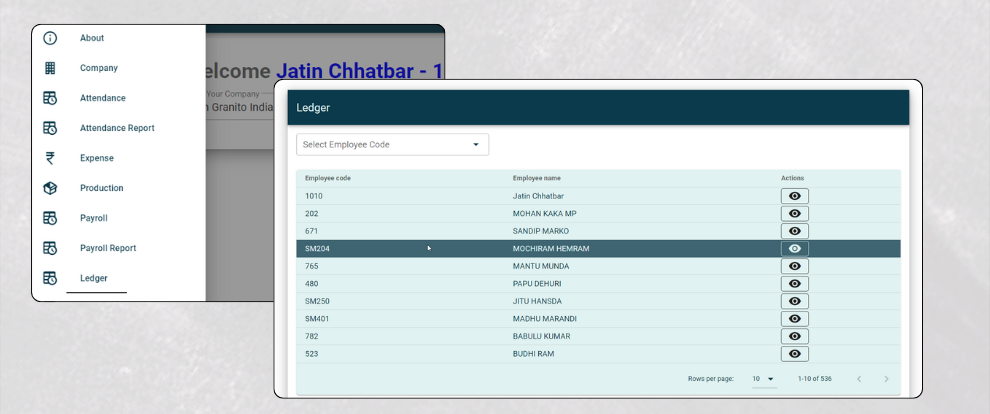
Task: Click the Attendance calendar icon
Action: coord(50,98)
